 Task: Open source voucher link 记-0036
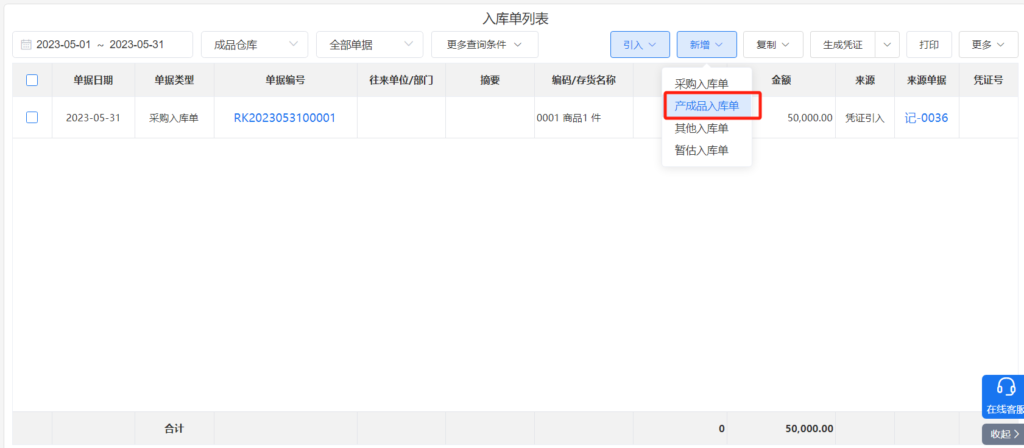point(926,118)
